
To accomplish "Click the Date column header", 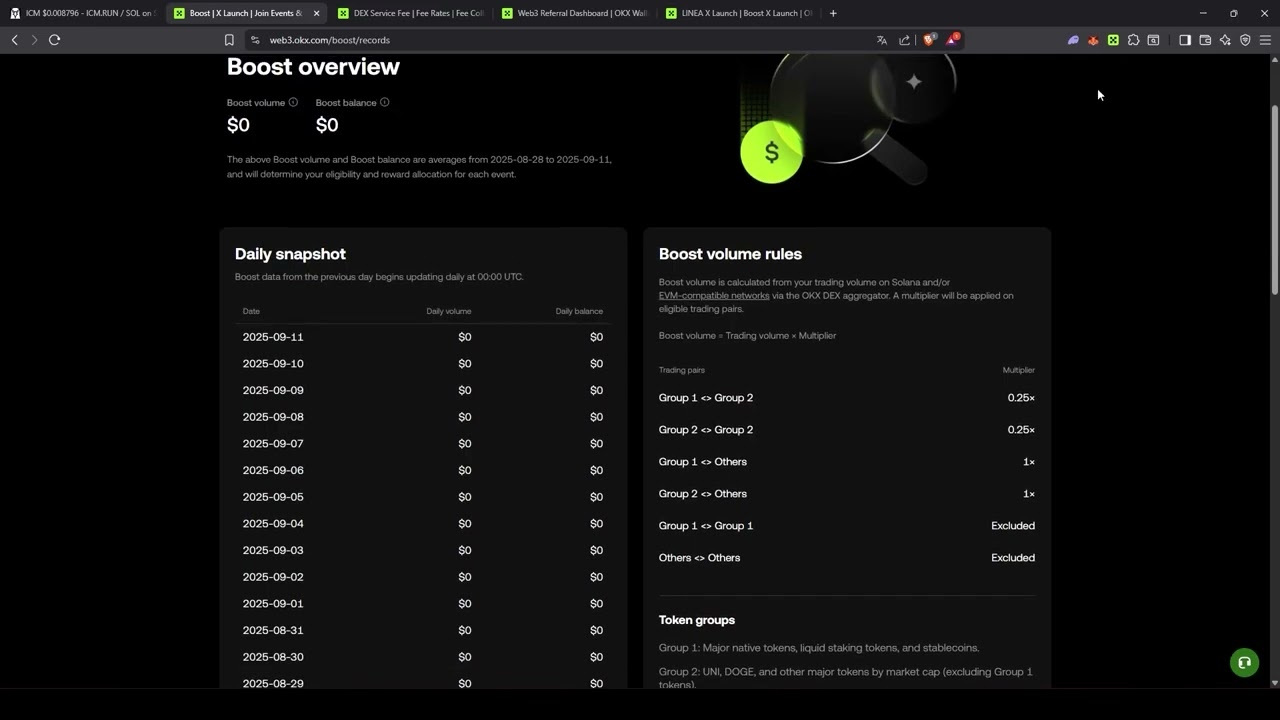I will 251,311.
